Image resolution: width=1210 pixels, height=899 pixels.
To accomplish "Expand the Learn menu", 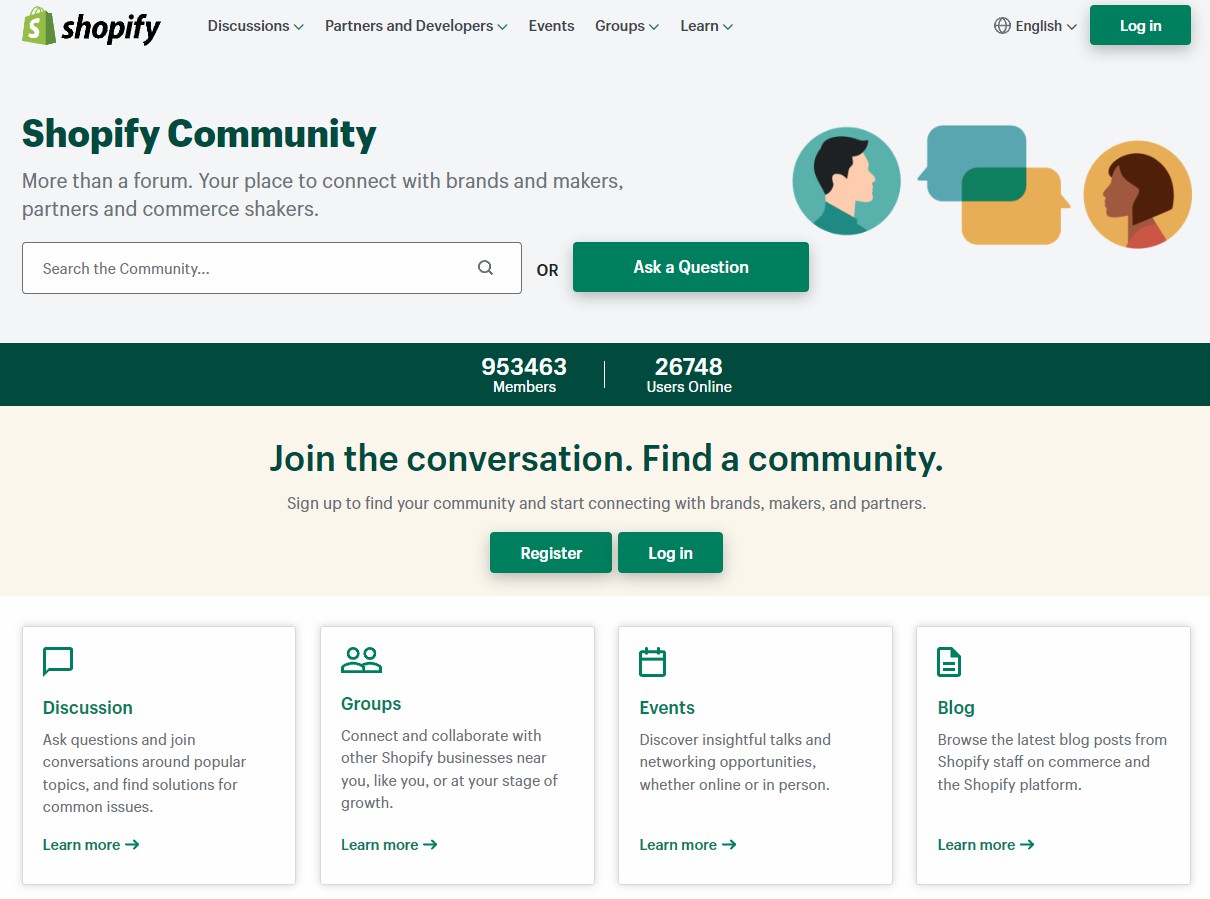I will (x=706, y=26).
